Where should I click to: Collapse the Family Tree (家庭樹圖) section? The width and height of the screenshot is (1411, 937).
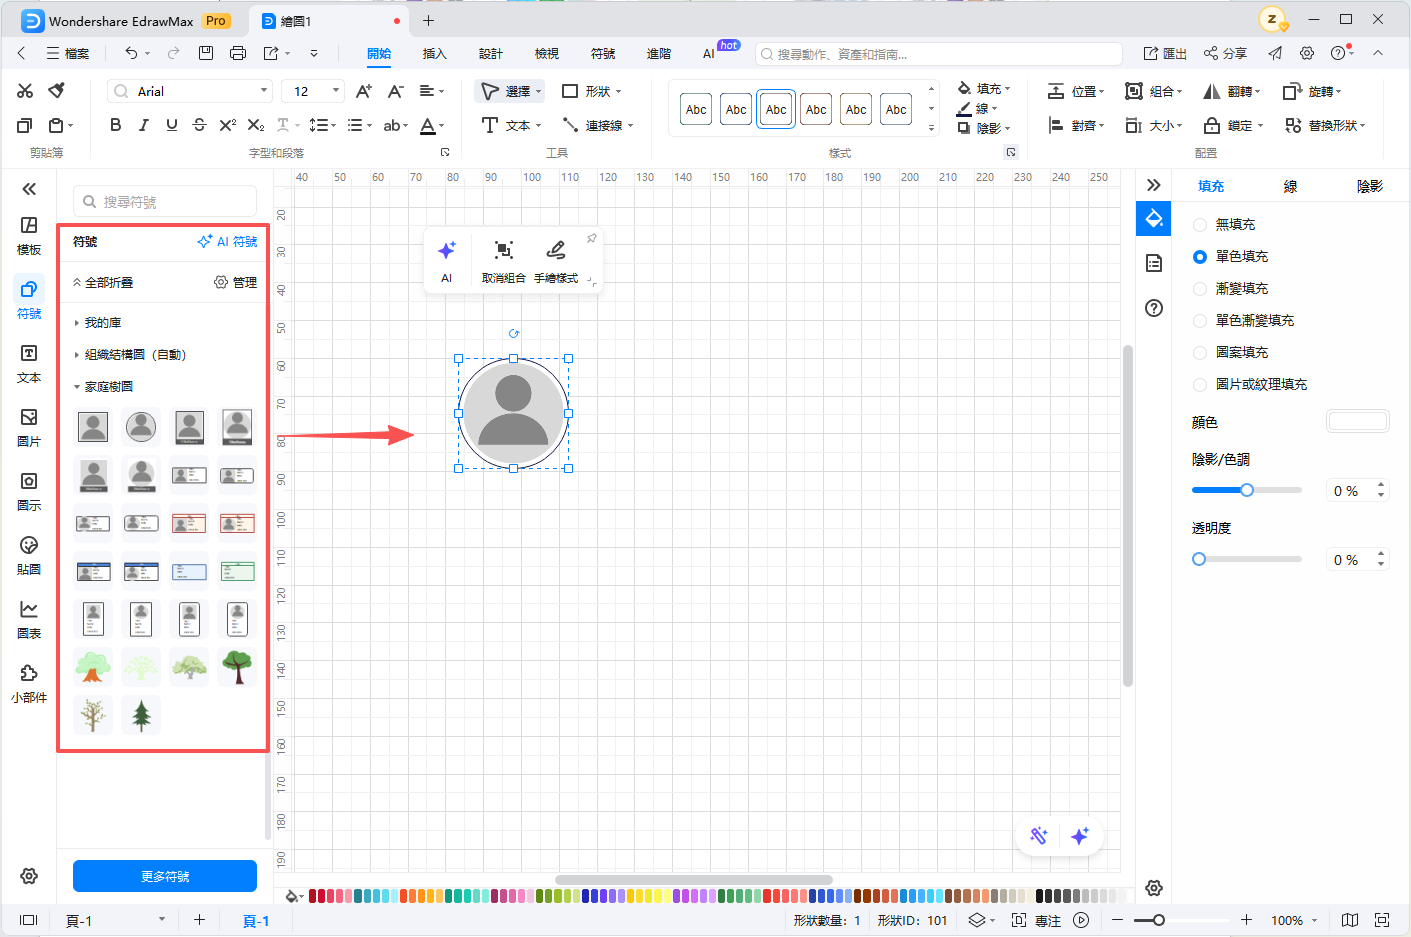(108, 387)
